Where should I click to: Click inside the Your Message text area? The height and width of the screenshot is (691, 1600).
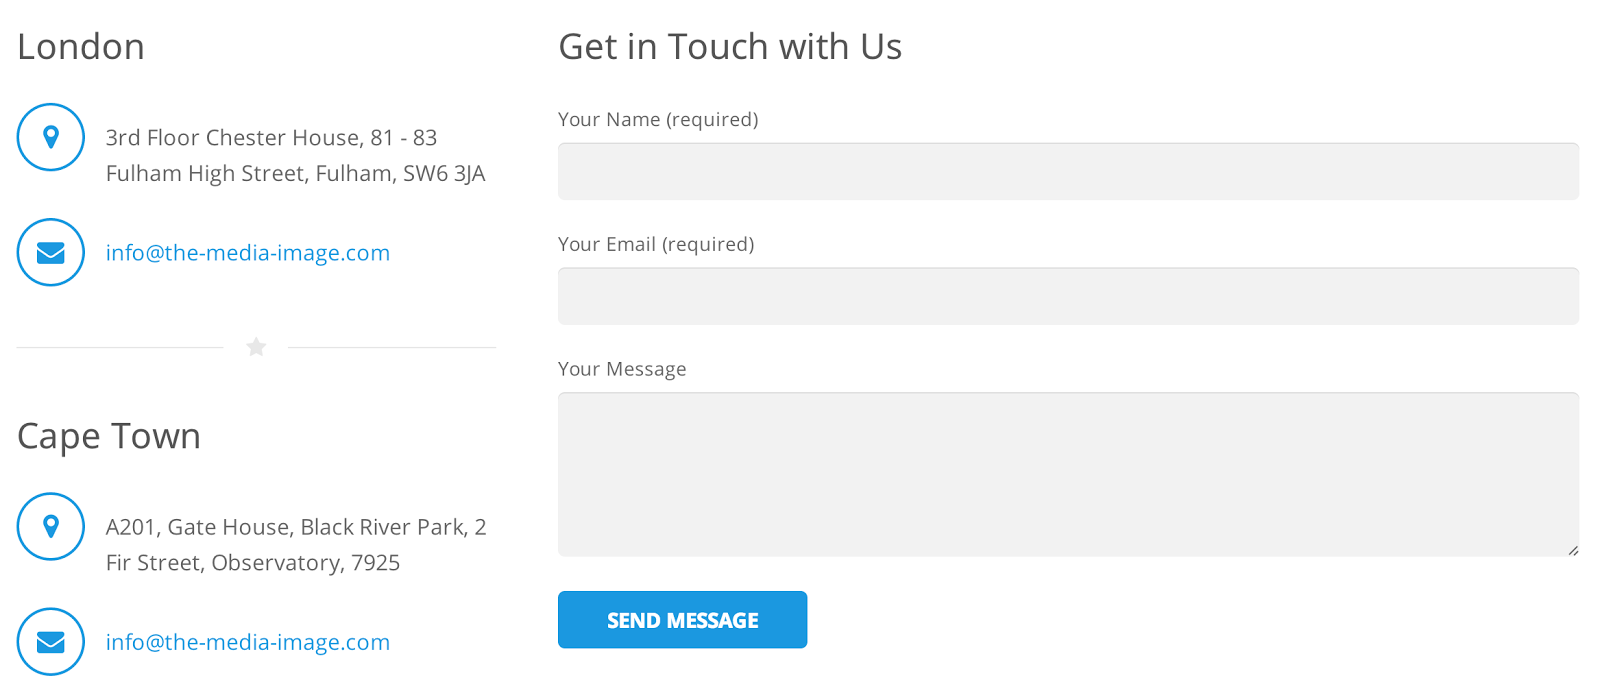point(1068,474)
